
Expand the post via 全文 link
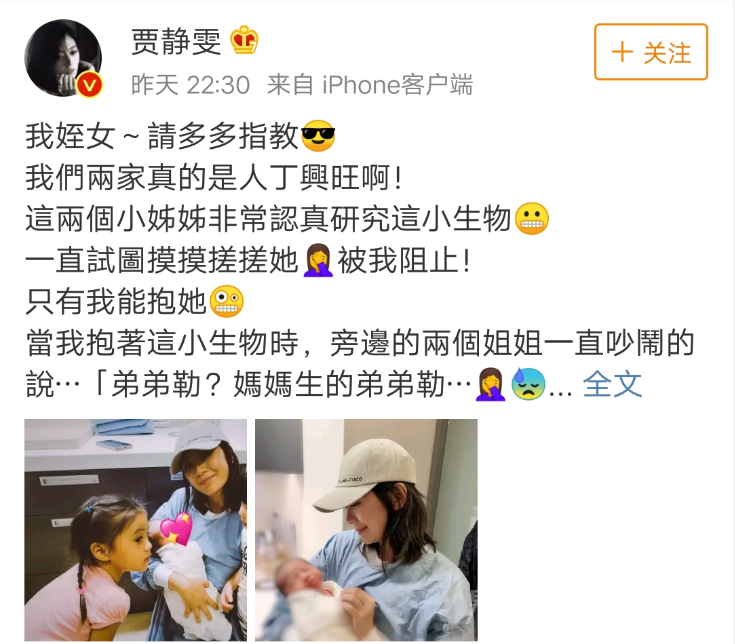click(612, 384)
